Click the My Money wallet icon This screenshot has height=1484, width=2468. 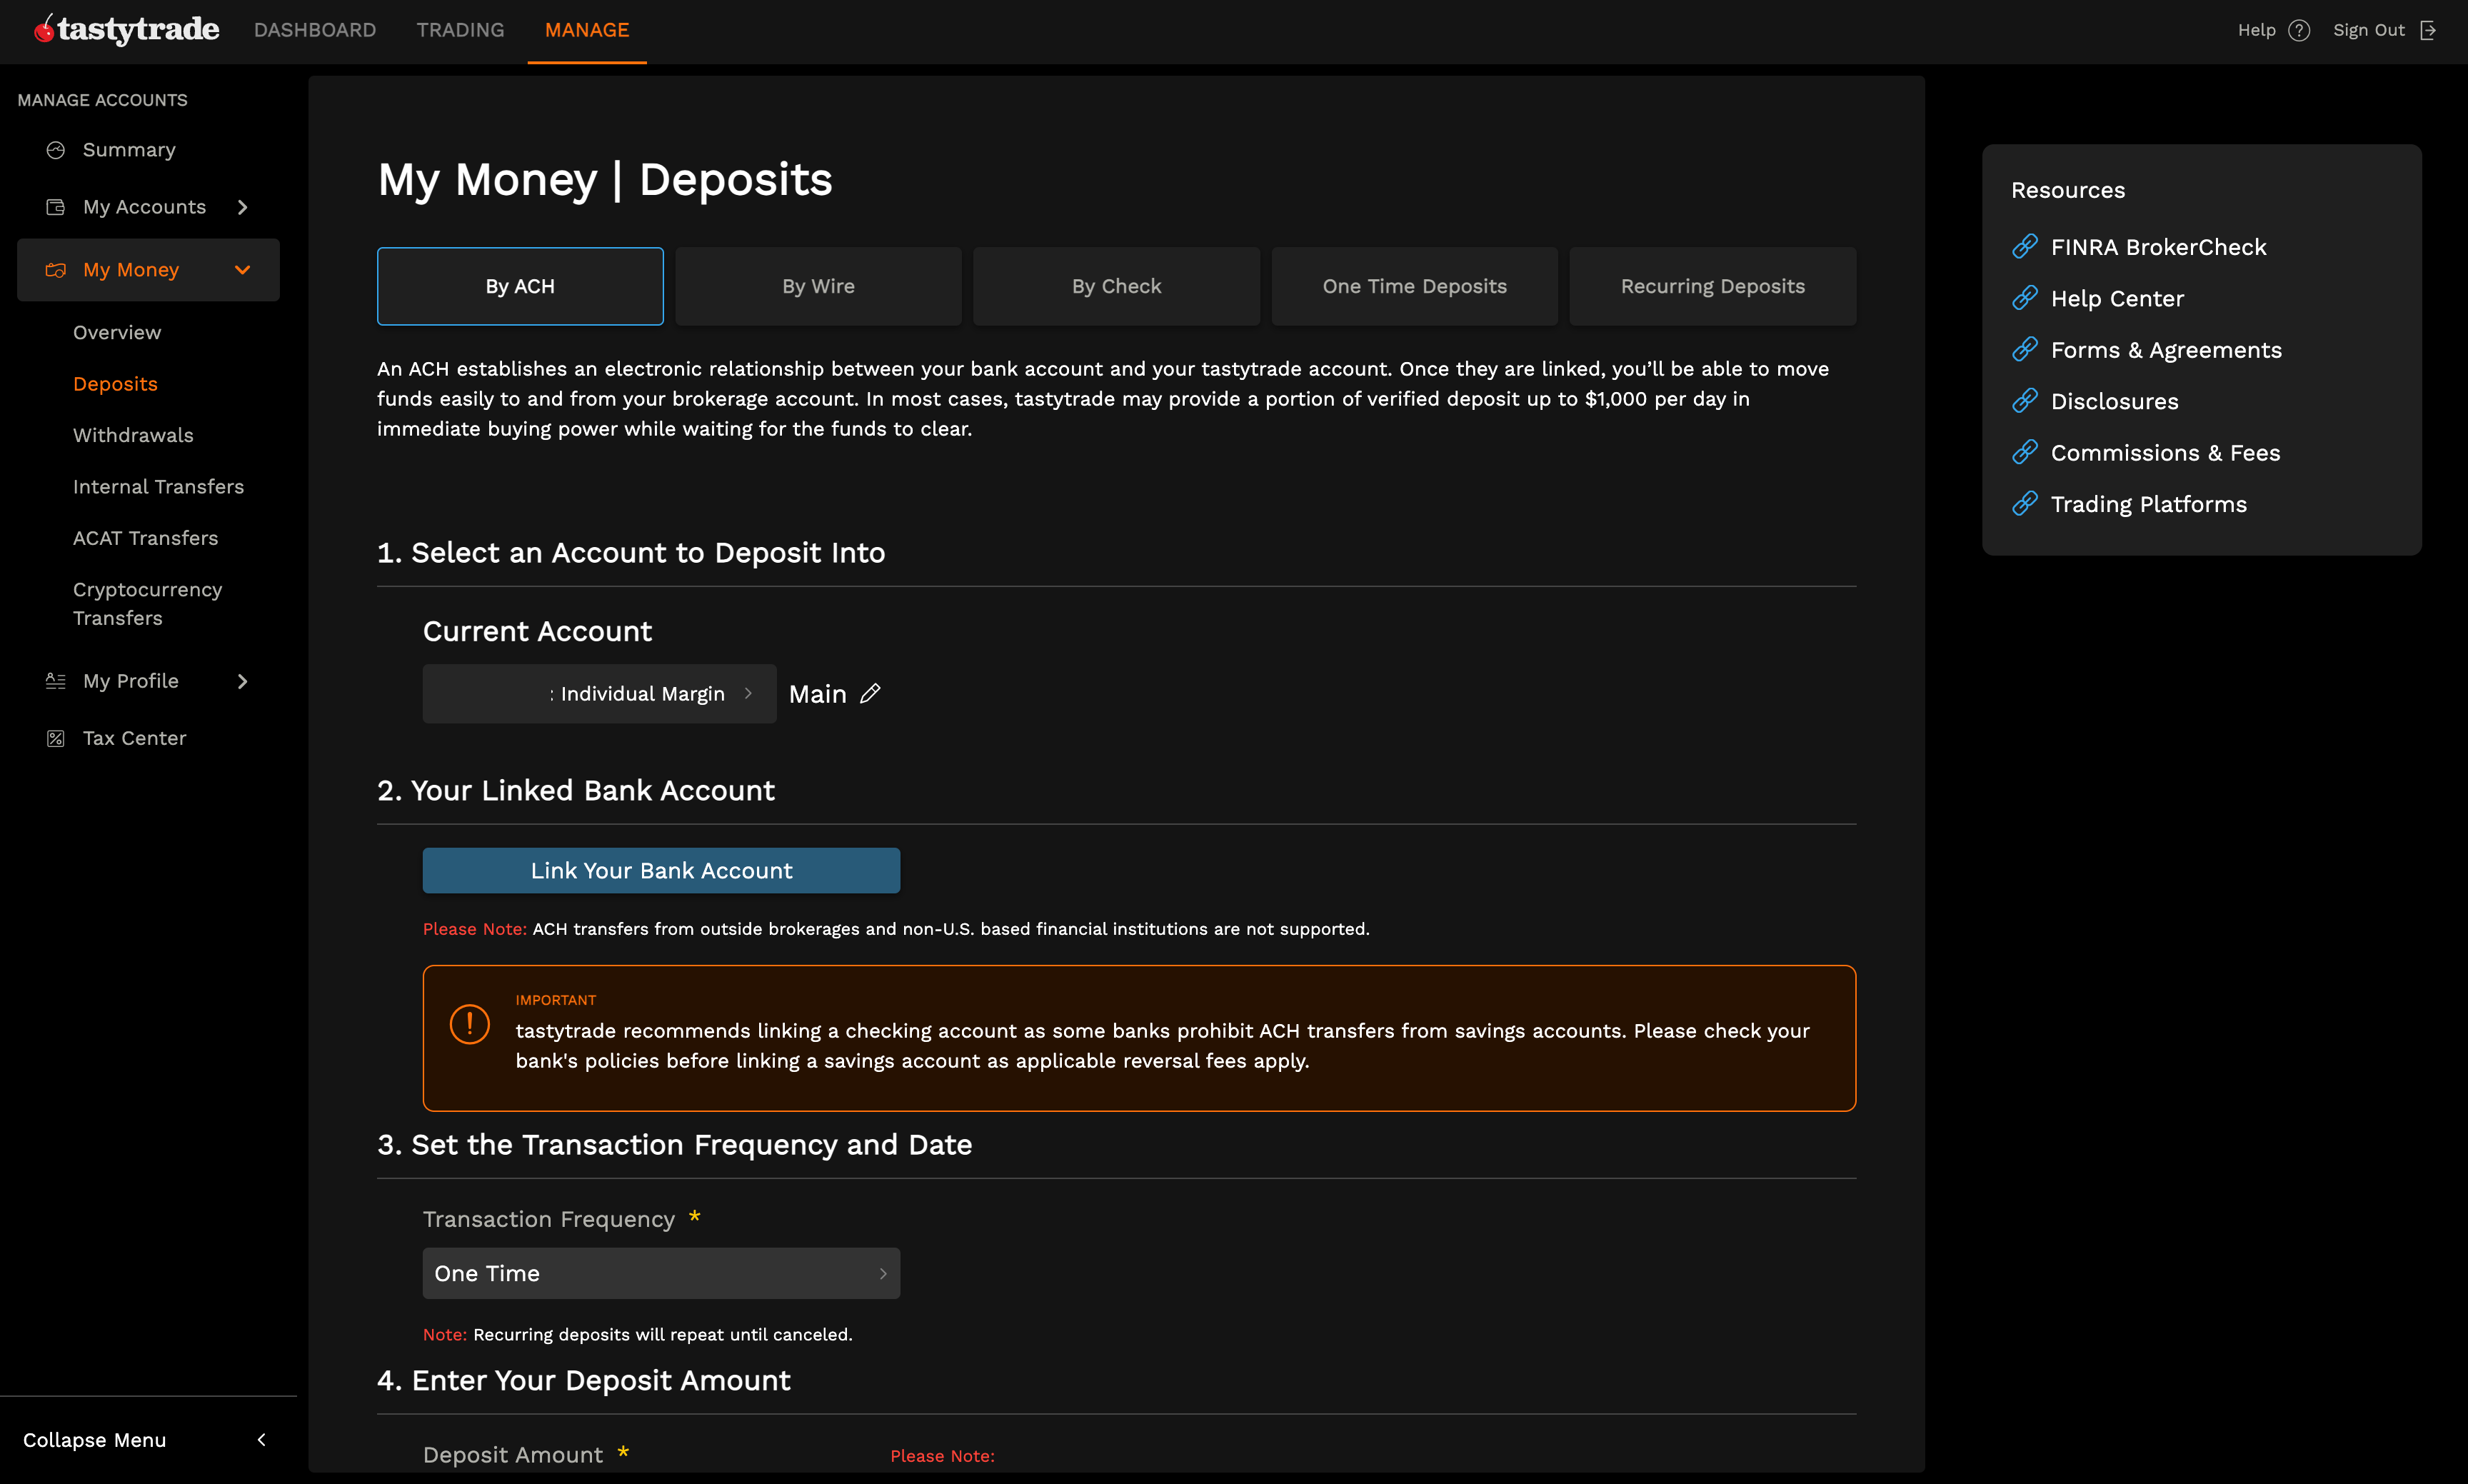55,269
